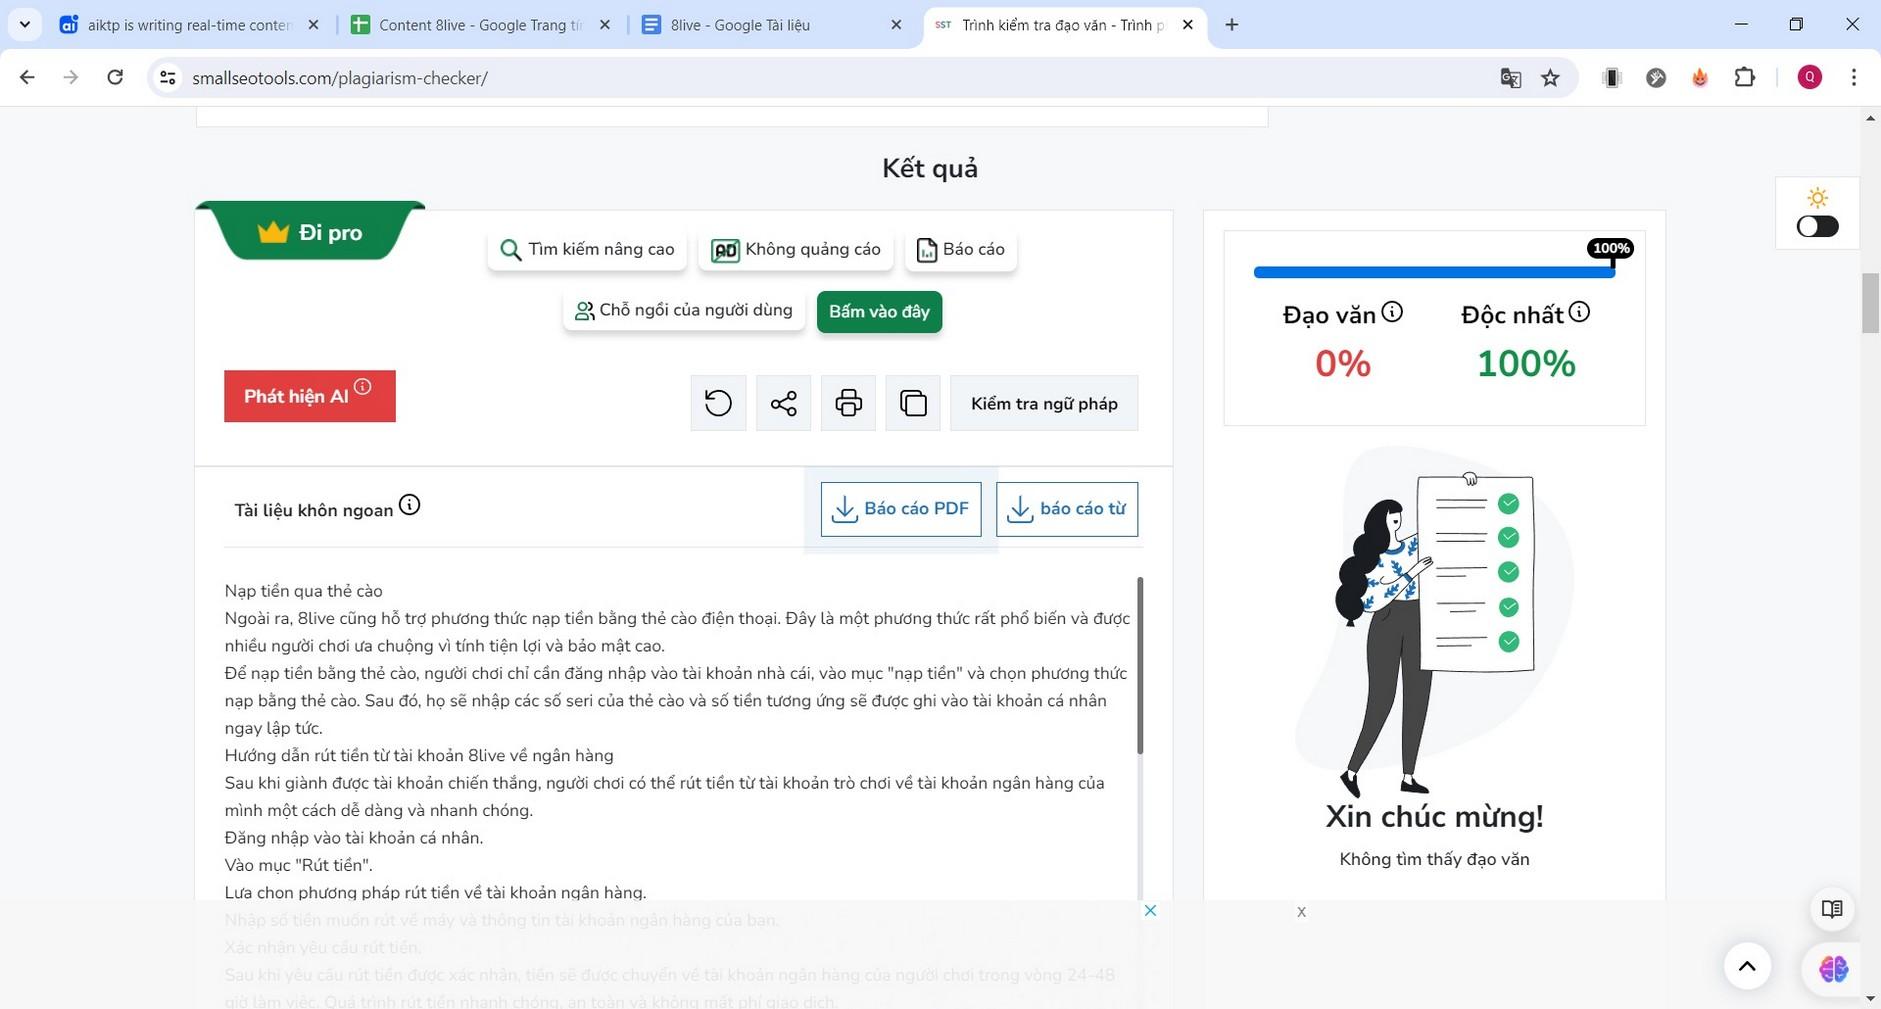The height and width of the screenshot is (1009, 1881).
Task: Open Chrome three-dot menu
Action: (x=1854, y=77)
